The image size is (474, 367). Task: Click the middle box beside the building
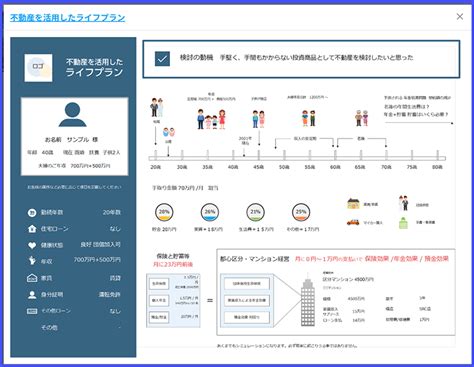coord(247,300)
